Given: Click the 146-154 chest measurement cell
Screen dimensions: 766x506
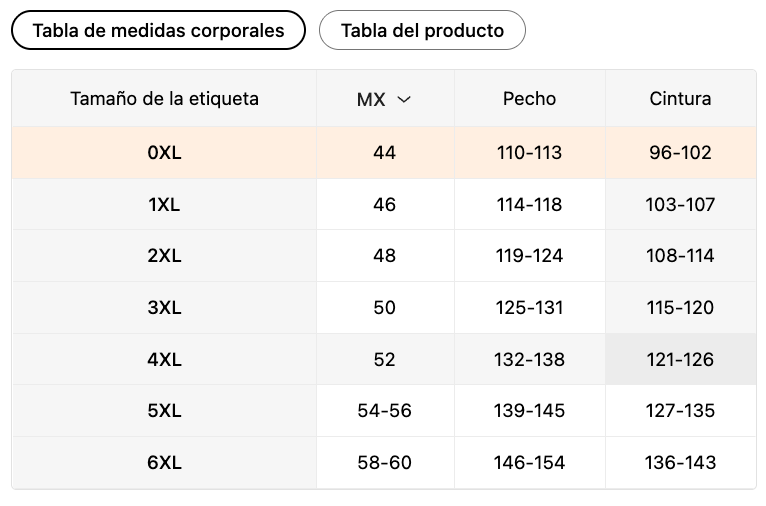Looking at the screenshot, I should coord(529,463).
